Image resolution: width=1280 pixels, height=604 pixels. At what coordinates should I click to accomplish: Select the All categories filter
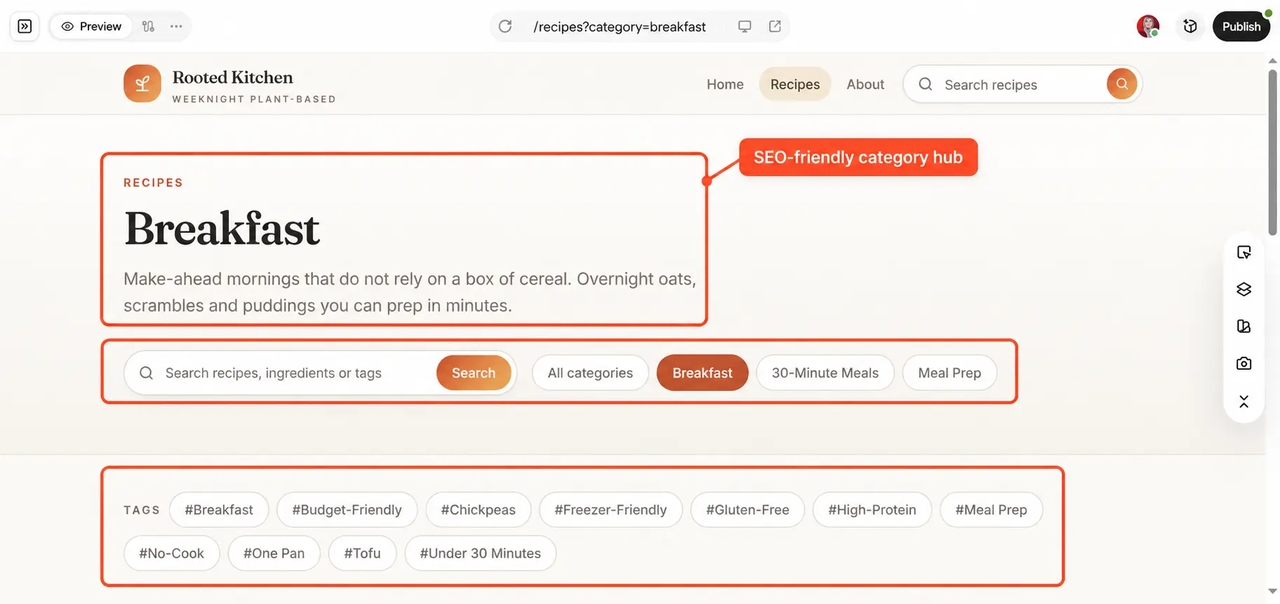[590, 373]
